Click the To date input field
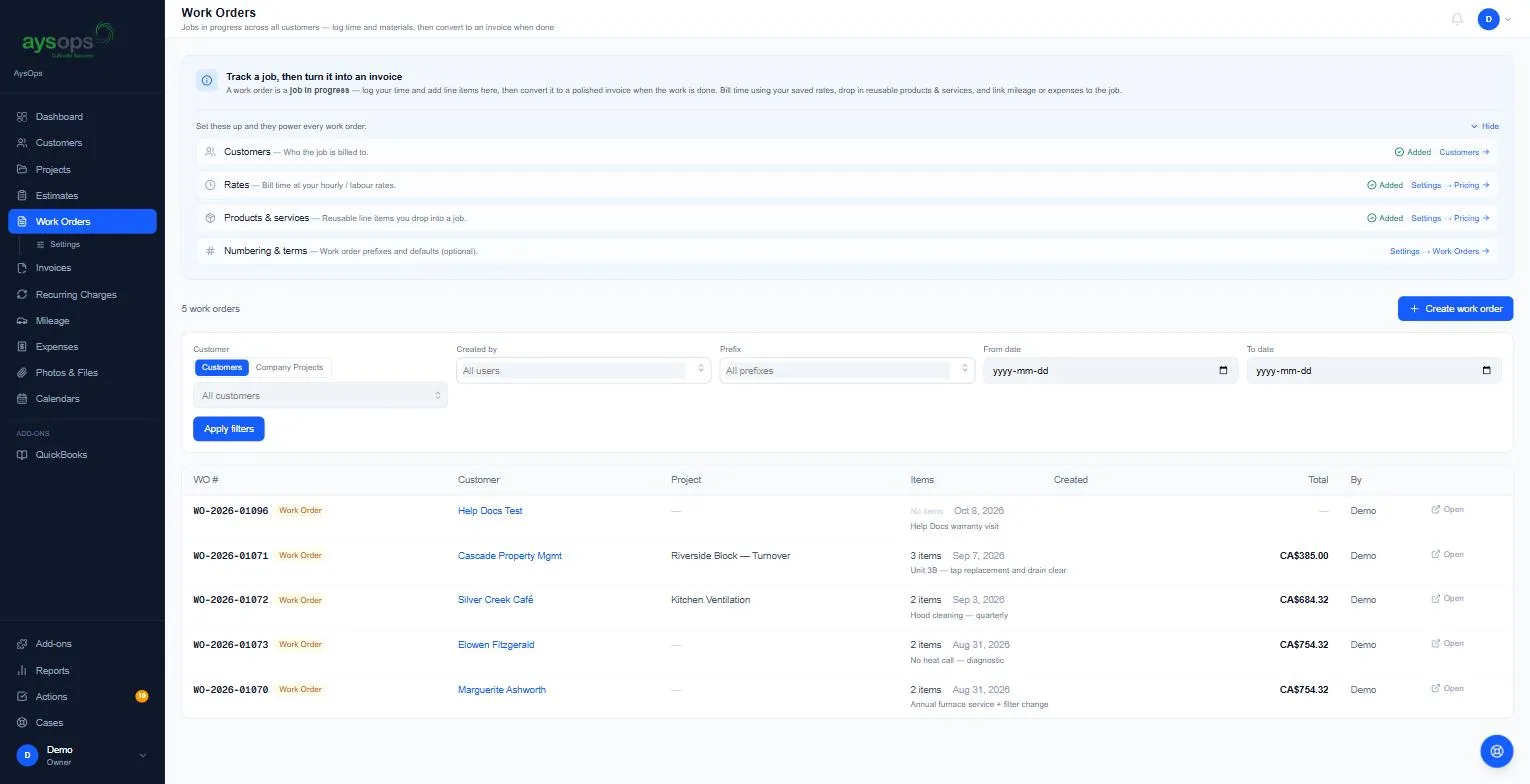Screen dimensions: 1530x784 (x=1374, y=371)
